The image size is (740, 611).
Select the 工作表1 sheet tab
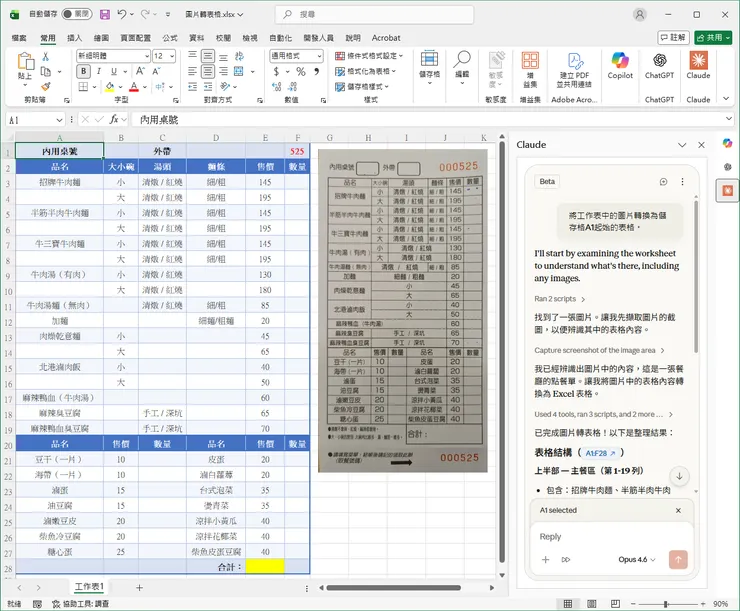point(89,587)
